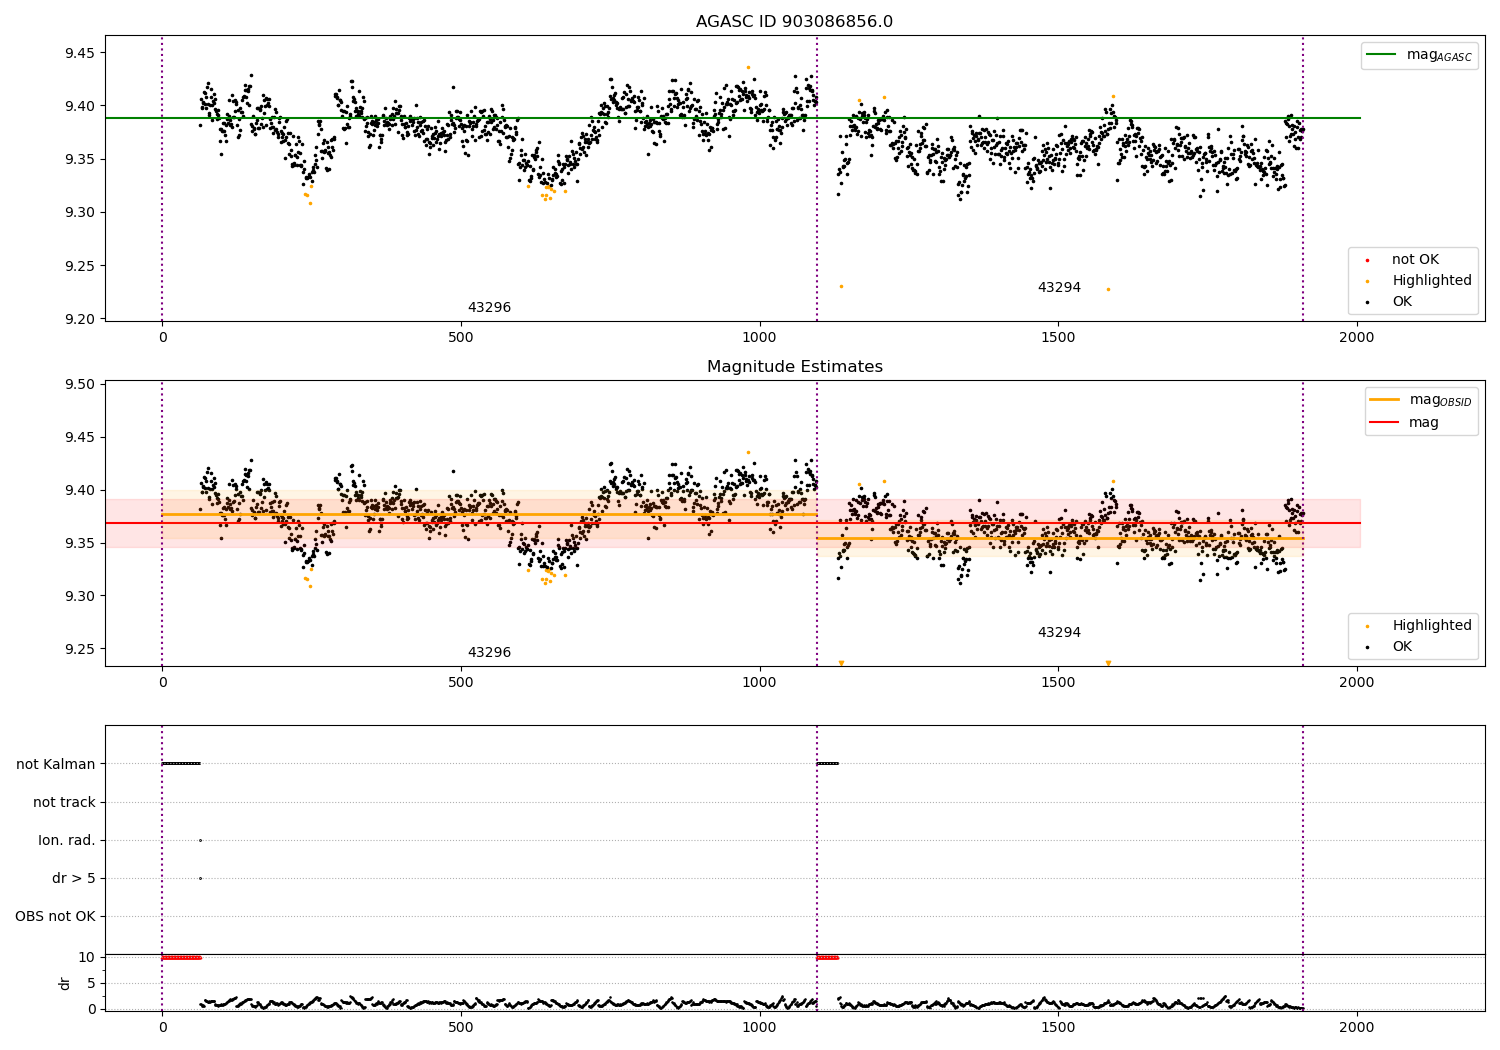Click the 1000 x-tick under Magnitude Estimates plot
This screenshot has height=1050, width=1500.
(760, 683)
